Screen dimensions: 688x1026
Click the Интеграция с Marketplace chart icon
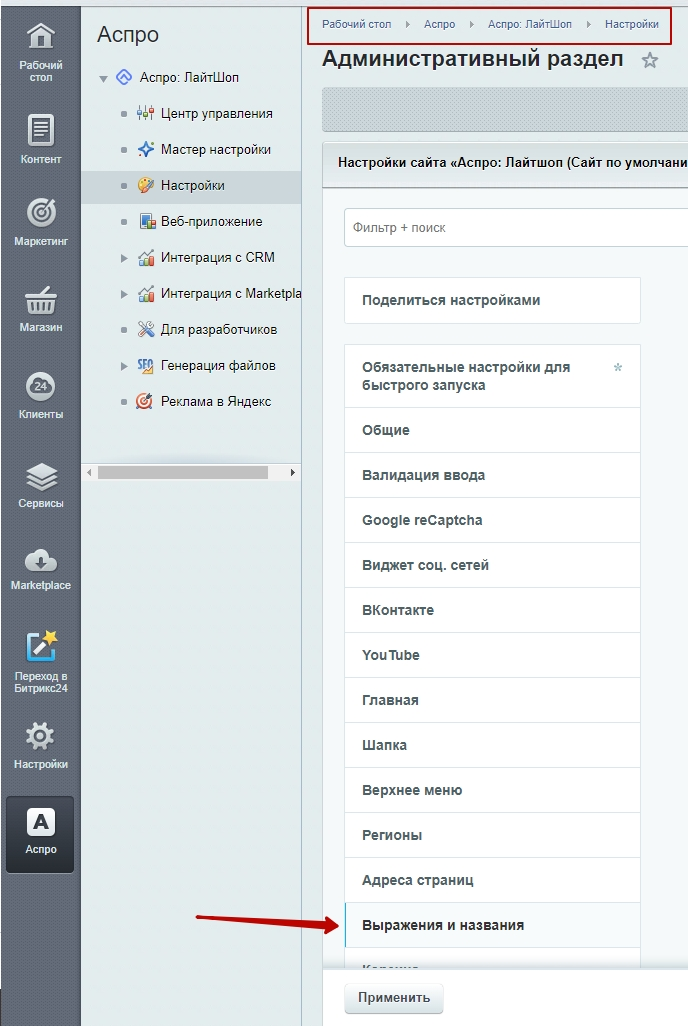pos(145,293)
